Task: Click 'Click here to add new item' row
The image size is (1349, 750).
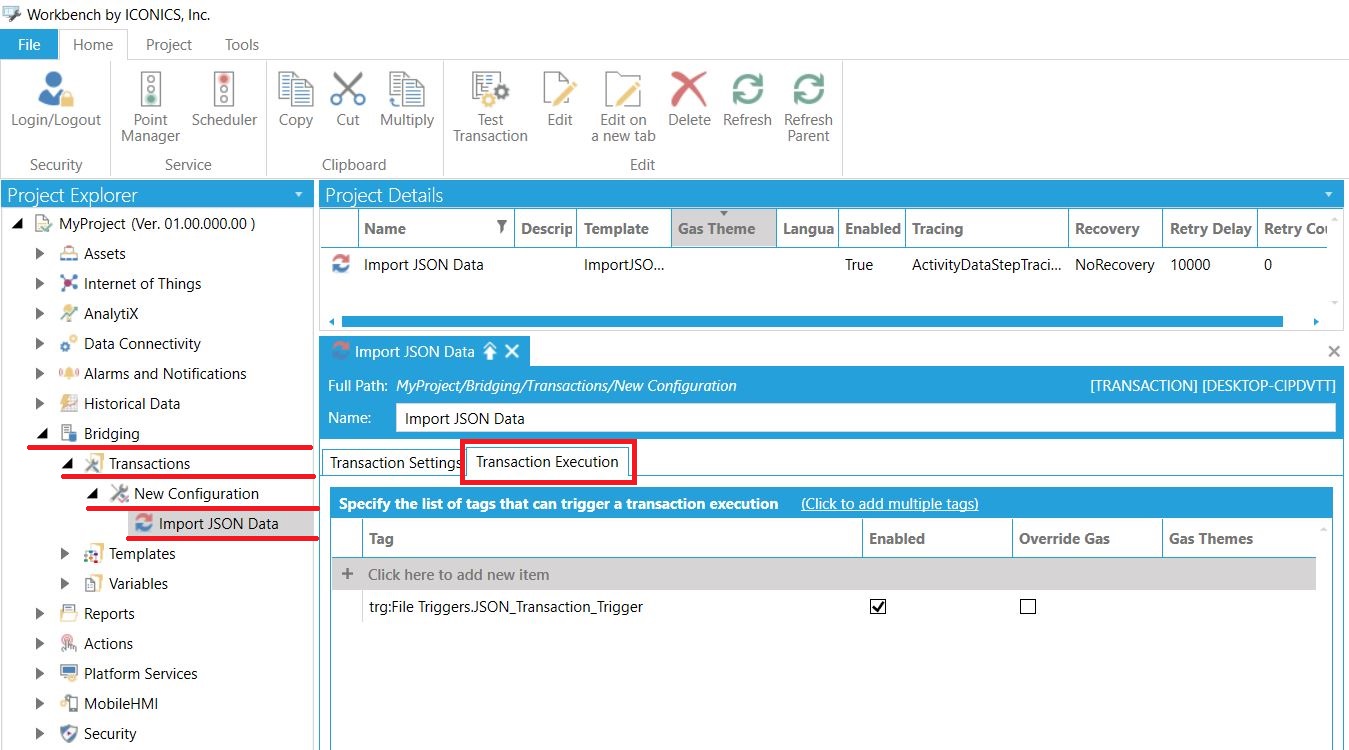Action: coord(823,574)
